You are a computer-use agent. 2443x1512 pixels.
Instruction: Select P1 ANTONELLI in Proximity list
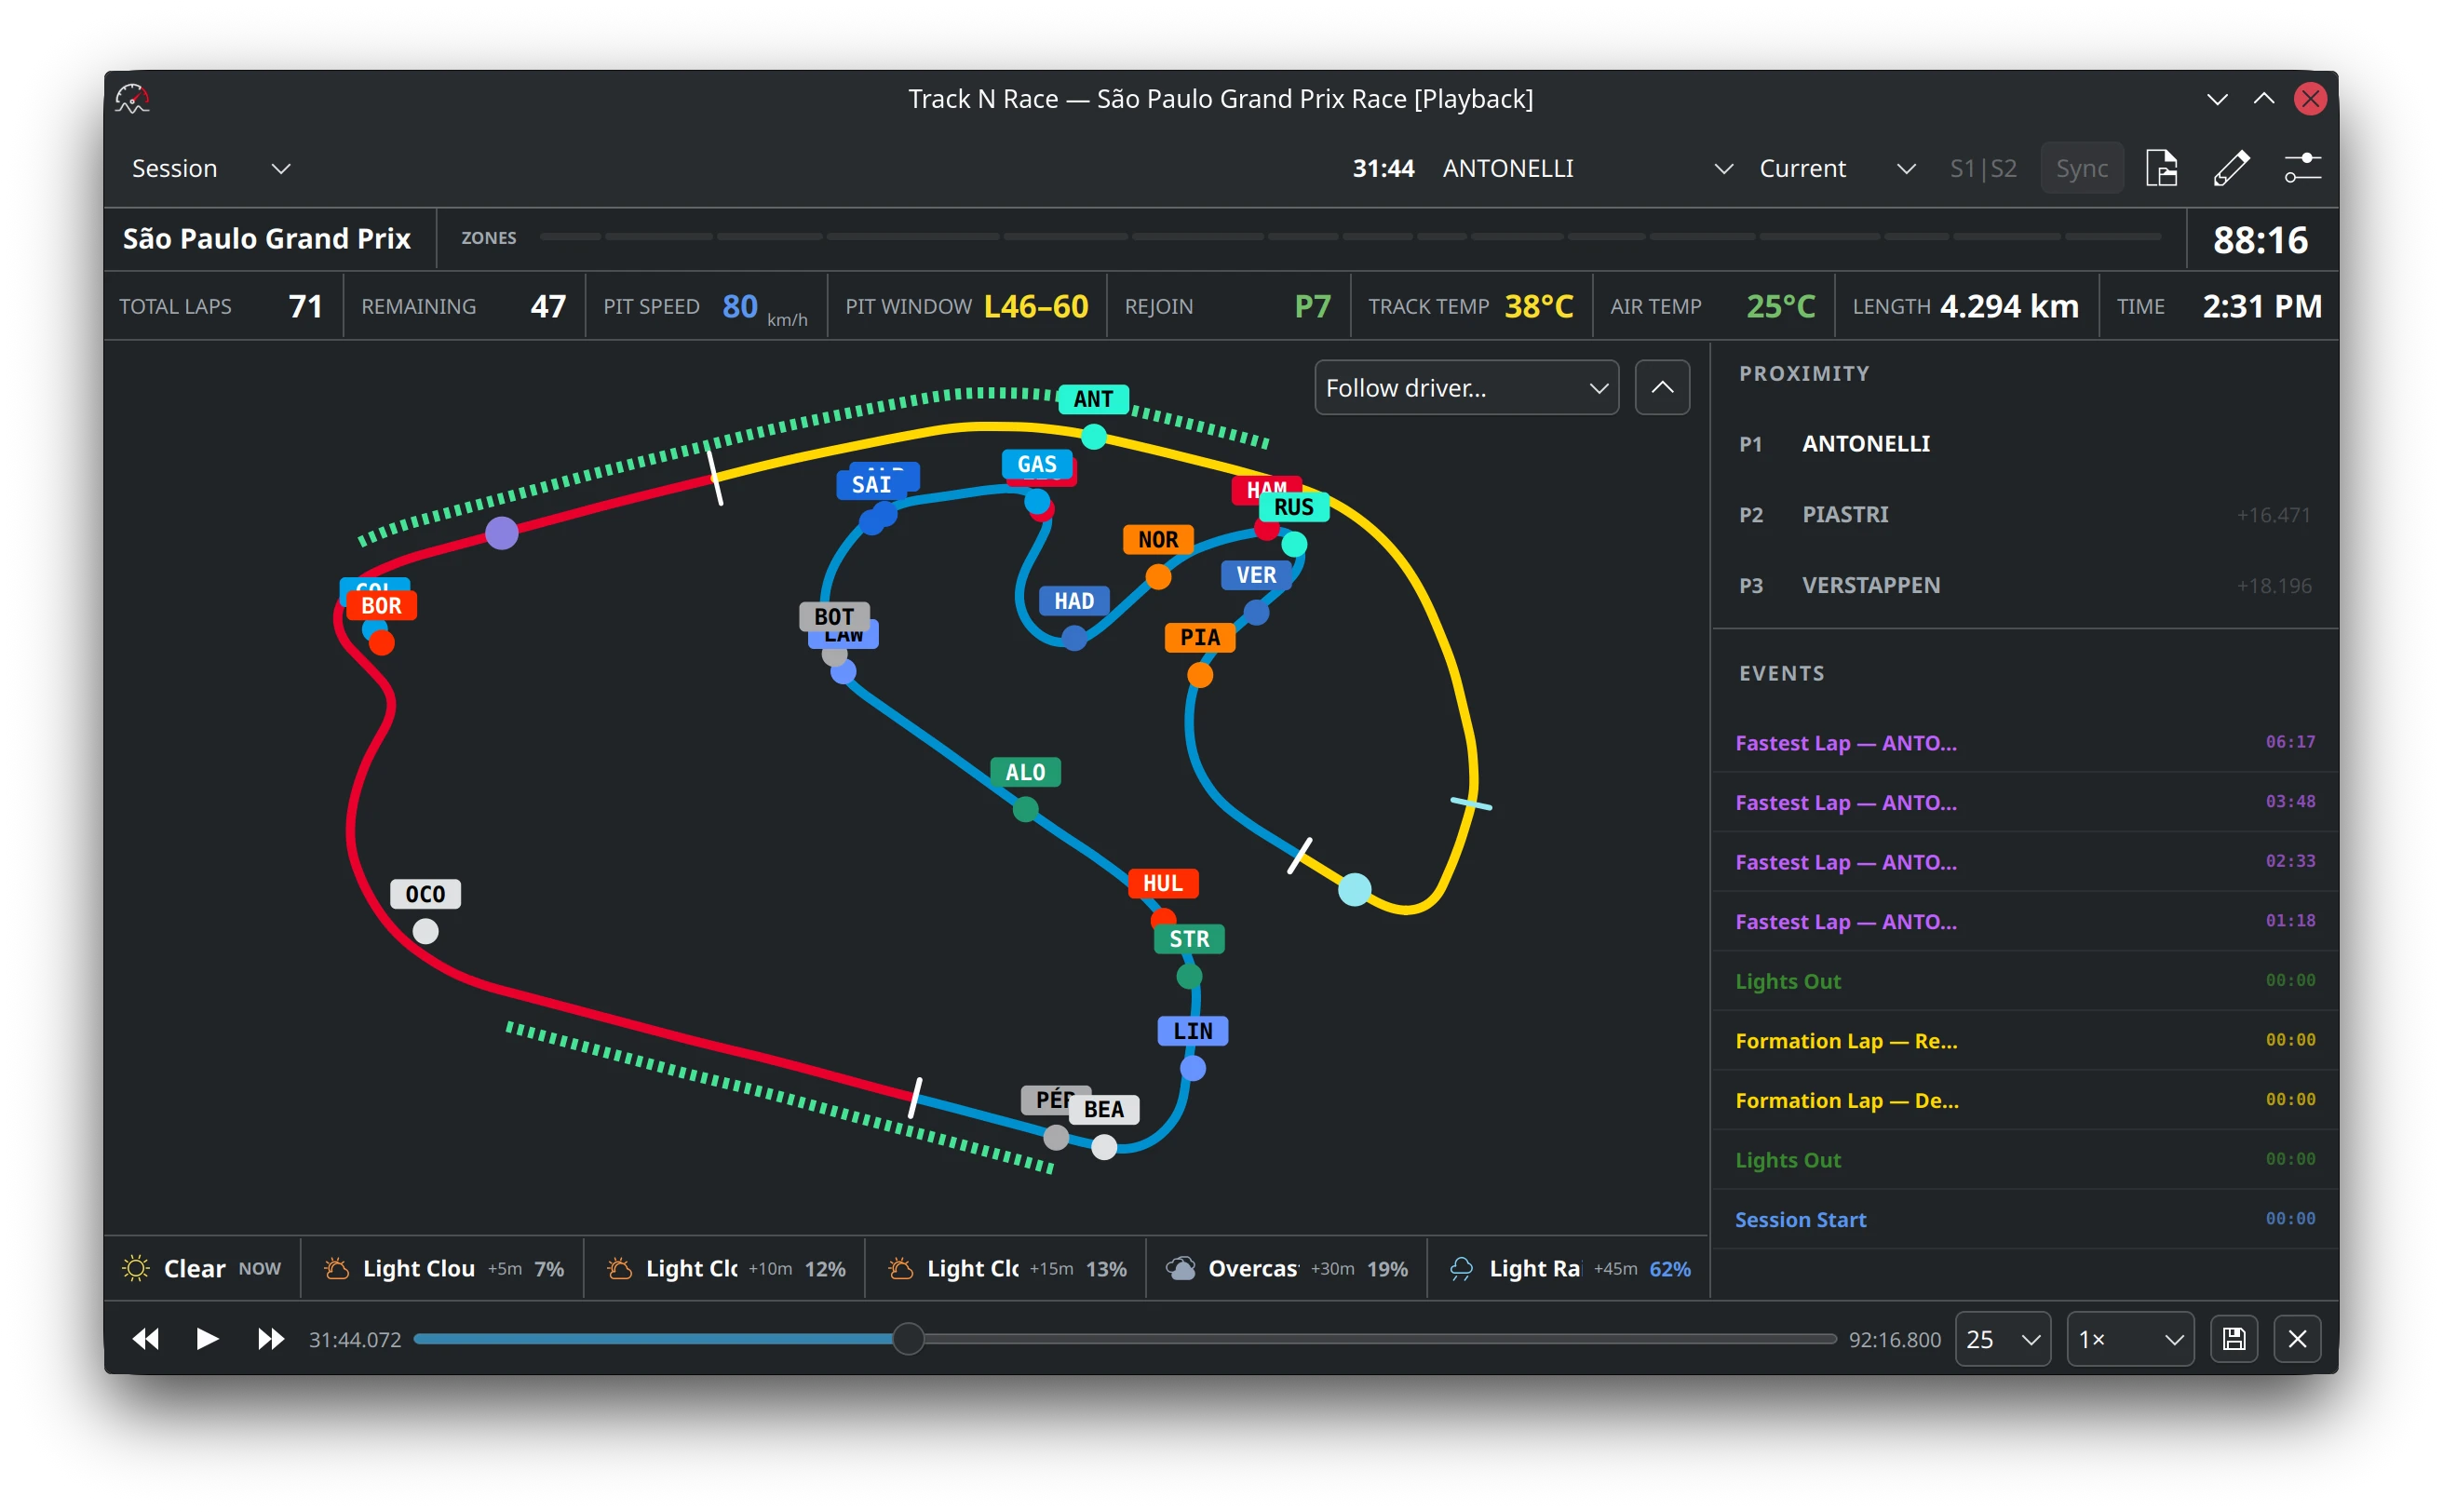(x=2024, y=443)
